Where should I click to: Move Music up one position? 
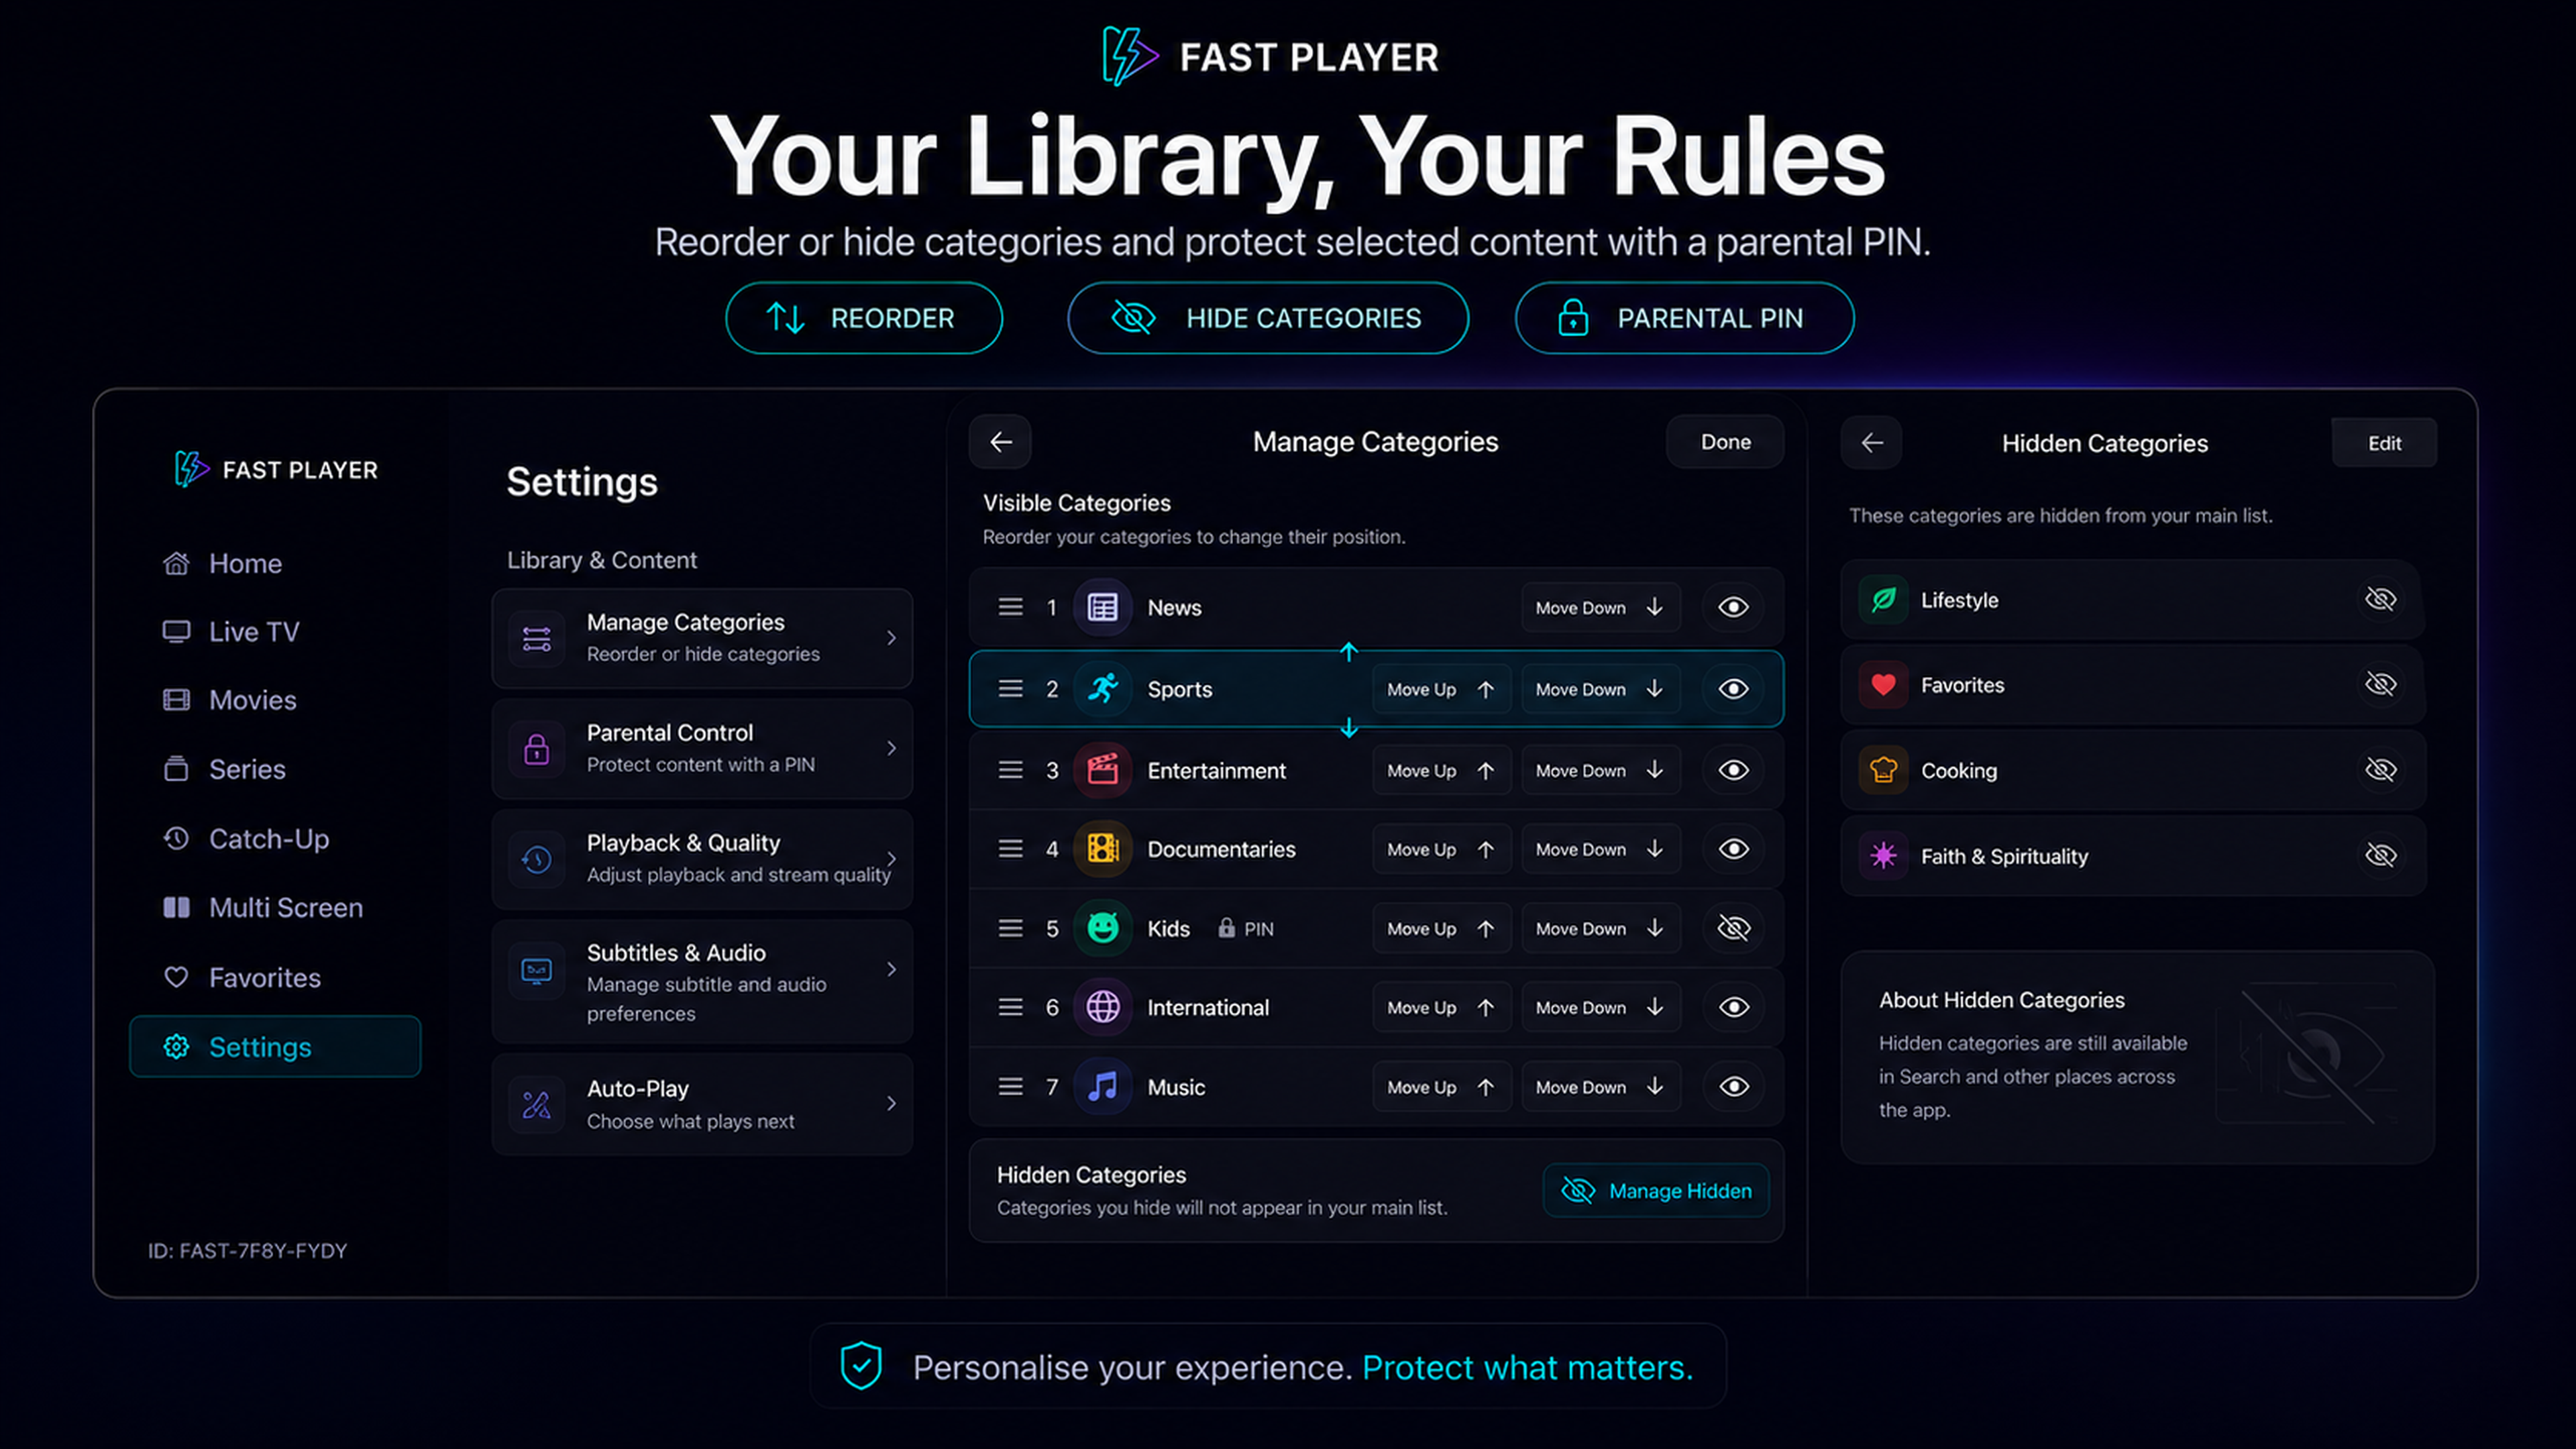click(x=1441, y=1087)
